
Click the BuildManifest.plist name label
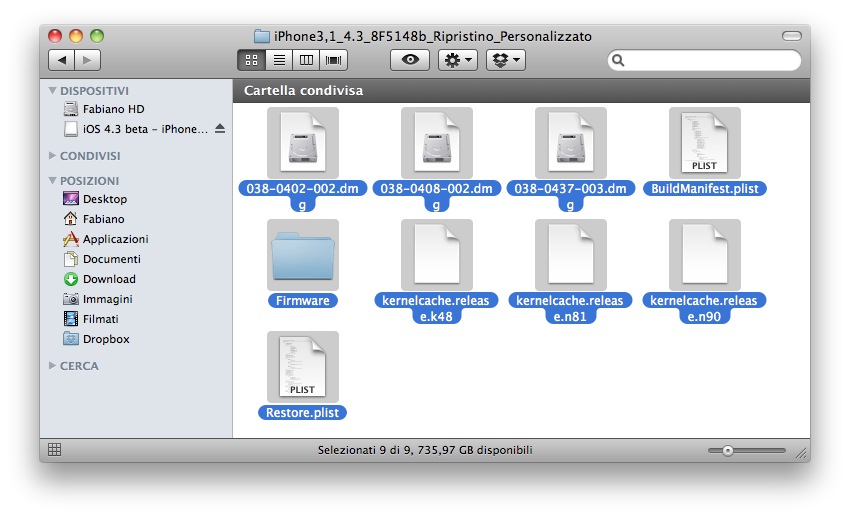[x=704, y=189]
